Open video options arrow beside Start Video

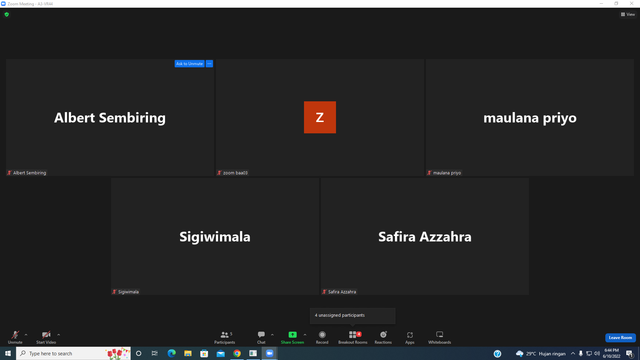click(59, 335)
